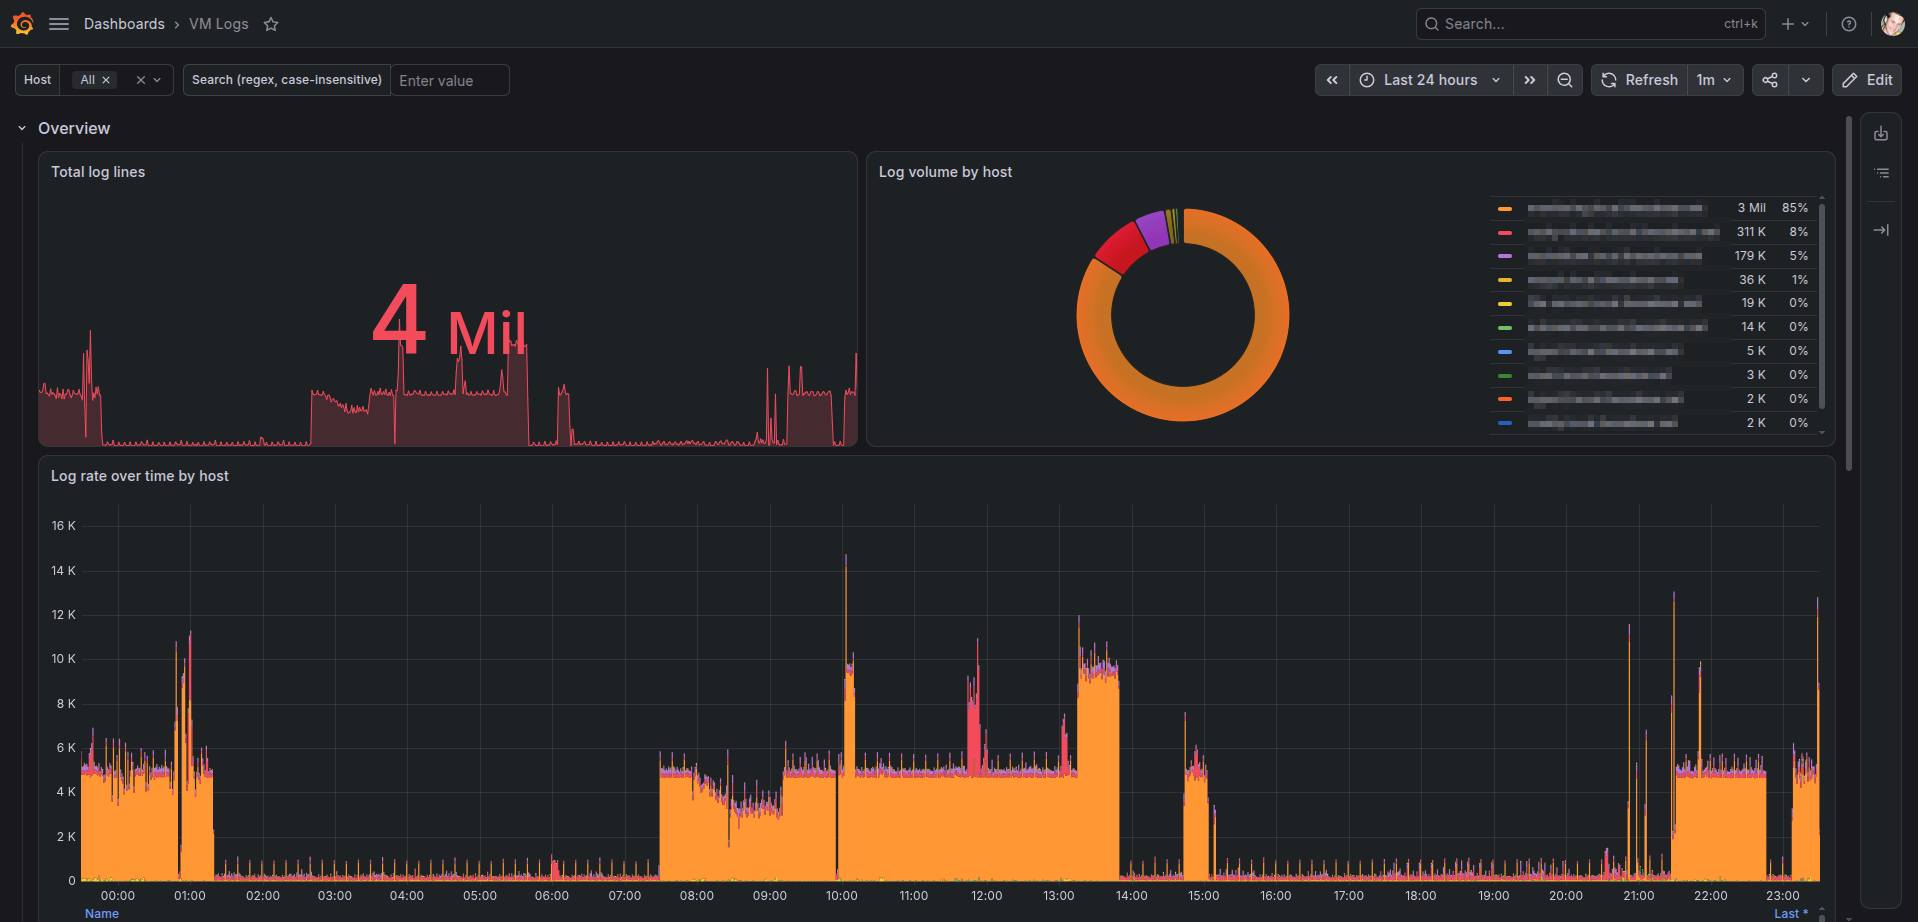Toggle the hamburger navigation menu
Viewport: 1918px width, 922px height.
click(x=59, y=24)
